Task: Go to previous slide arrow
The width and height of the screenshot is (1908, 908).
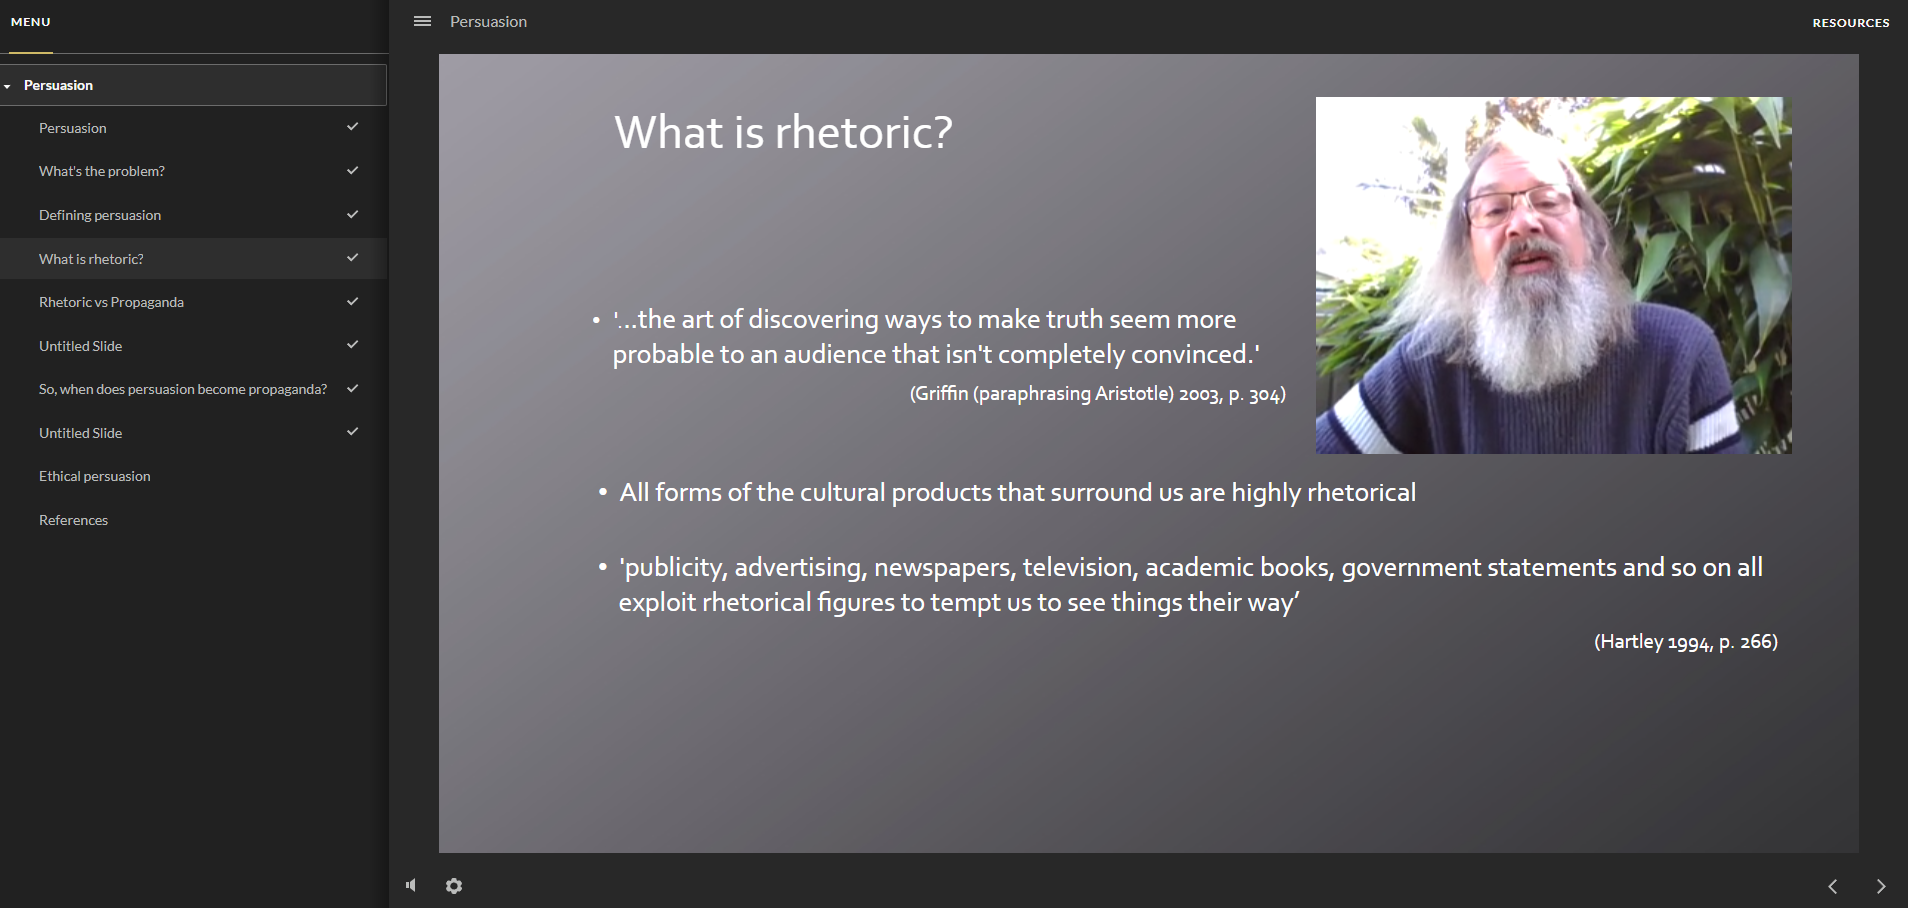Action: [x=1833, y=886]
